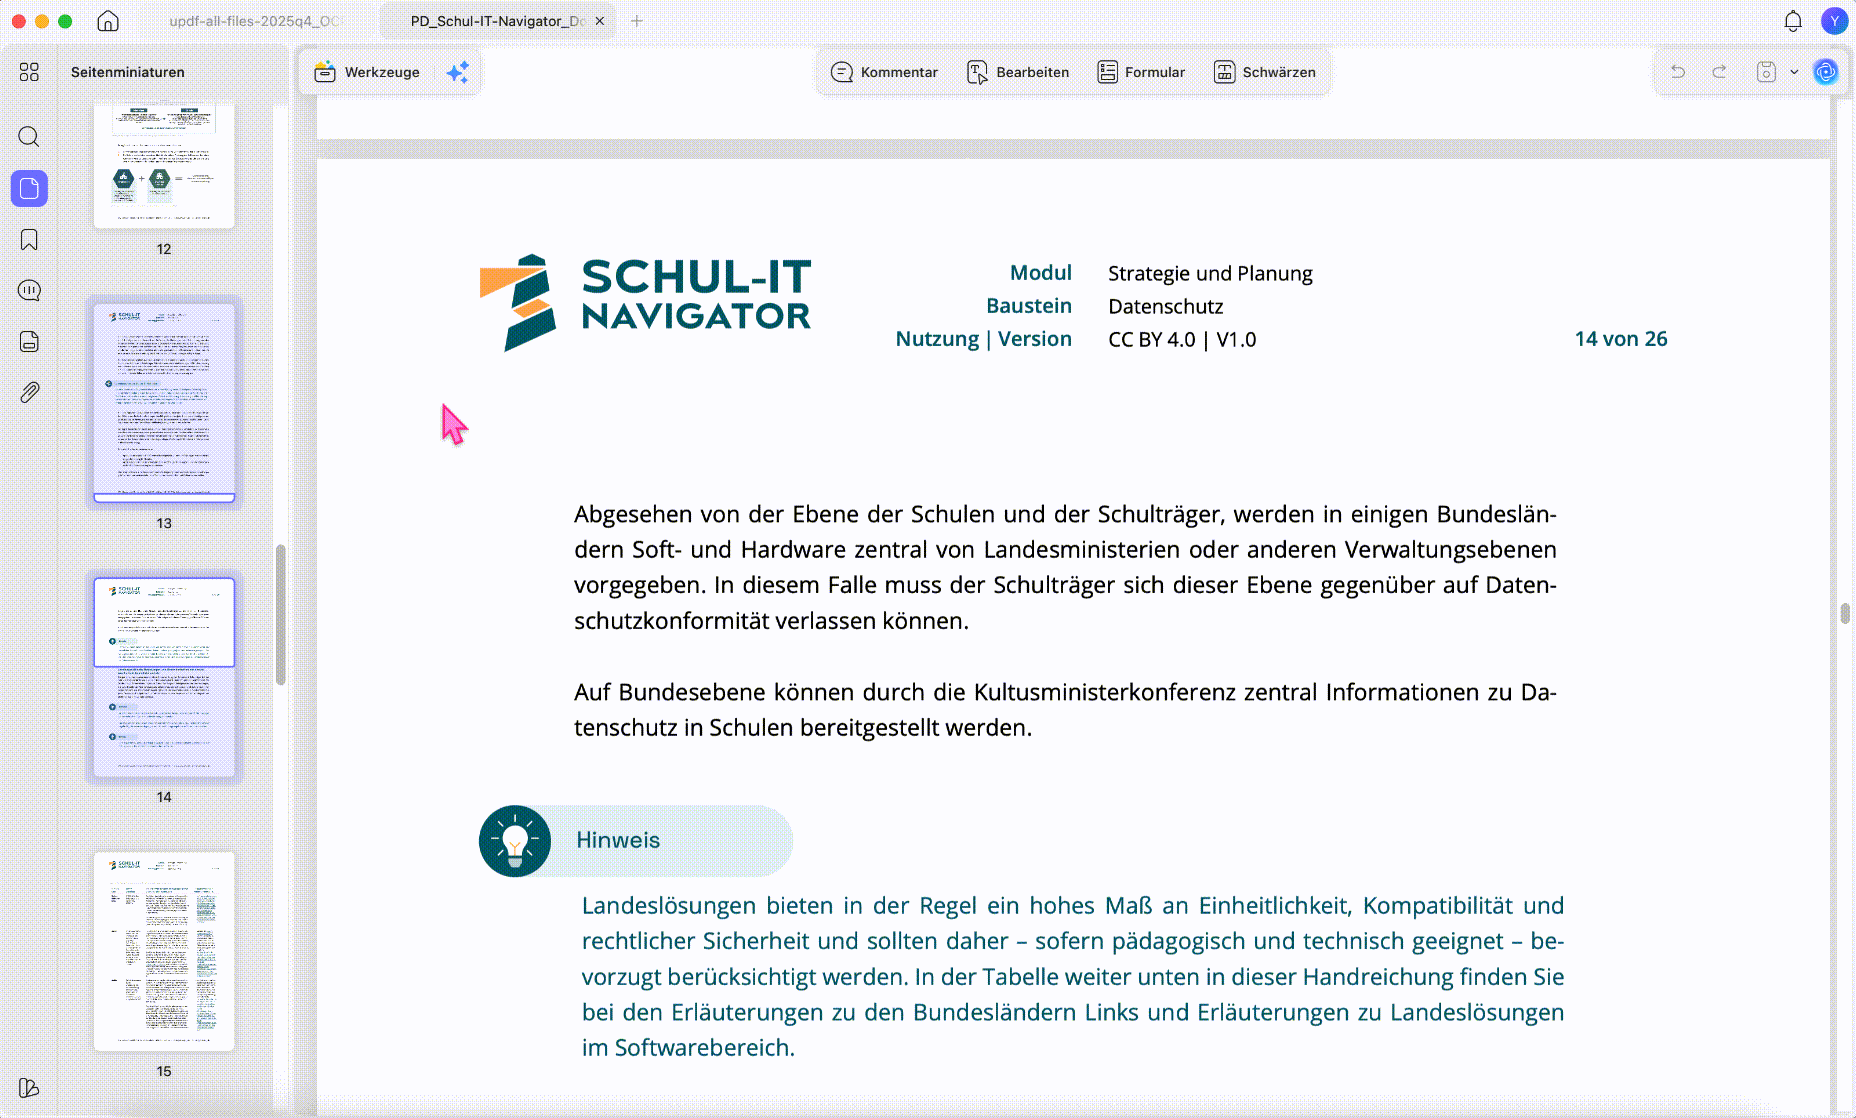Image resolution: width=1856 pixels, height=1118 pixels.
Task: Click the '14 von 26' page indicator
Action: click(x=1621, y=339)
